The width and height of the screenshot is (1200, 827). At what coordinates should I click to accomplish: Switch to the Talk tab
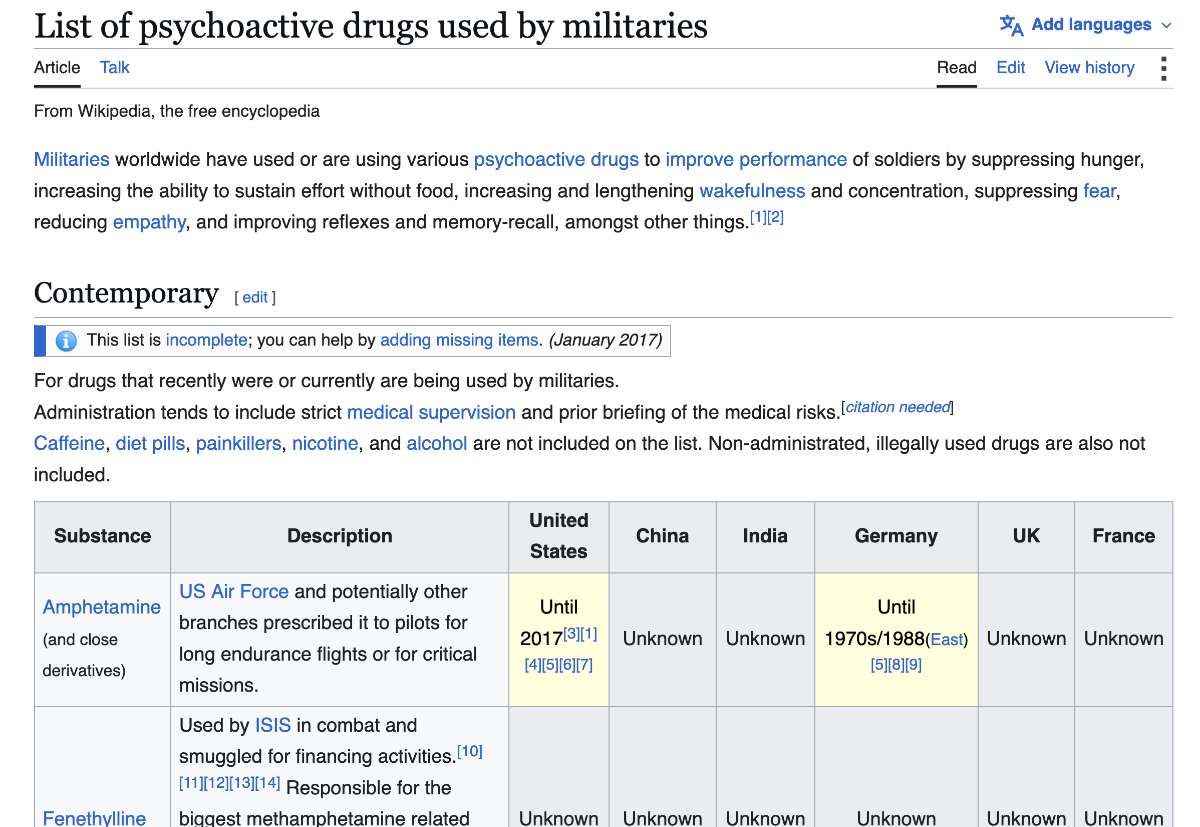click(115, 68)
